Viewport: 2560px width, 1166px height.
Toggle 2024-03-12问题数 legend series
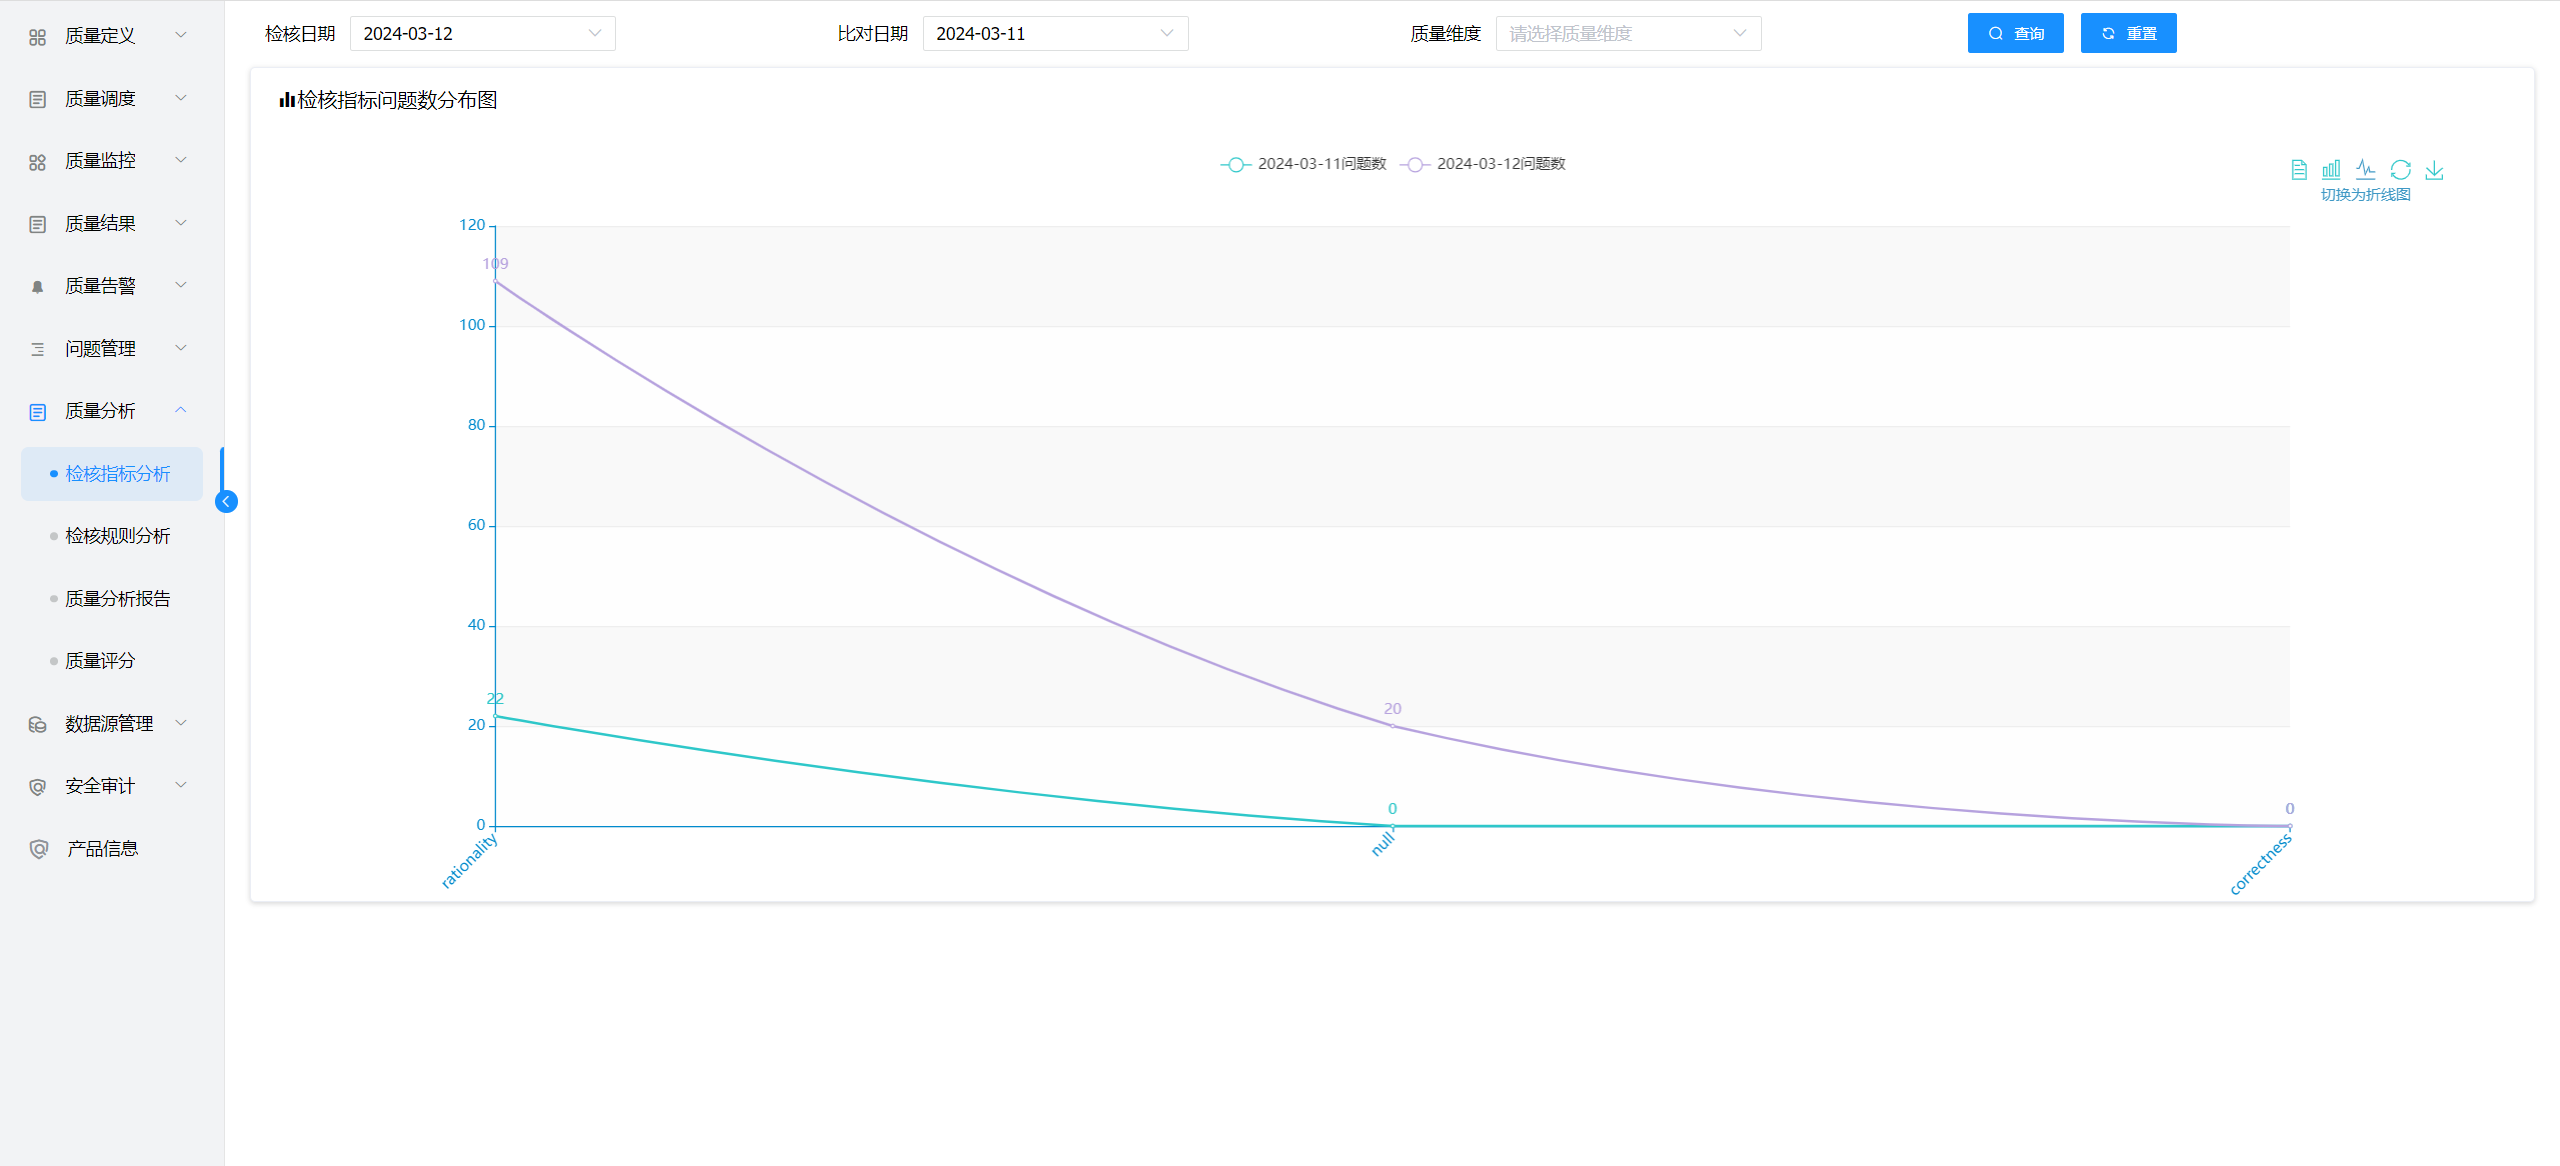1483,164
